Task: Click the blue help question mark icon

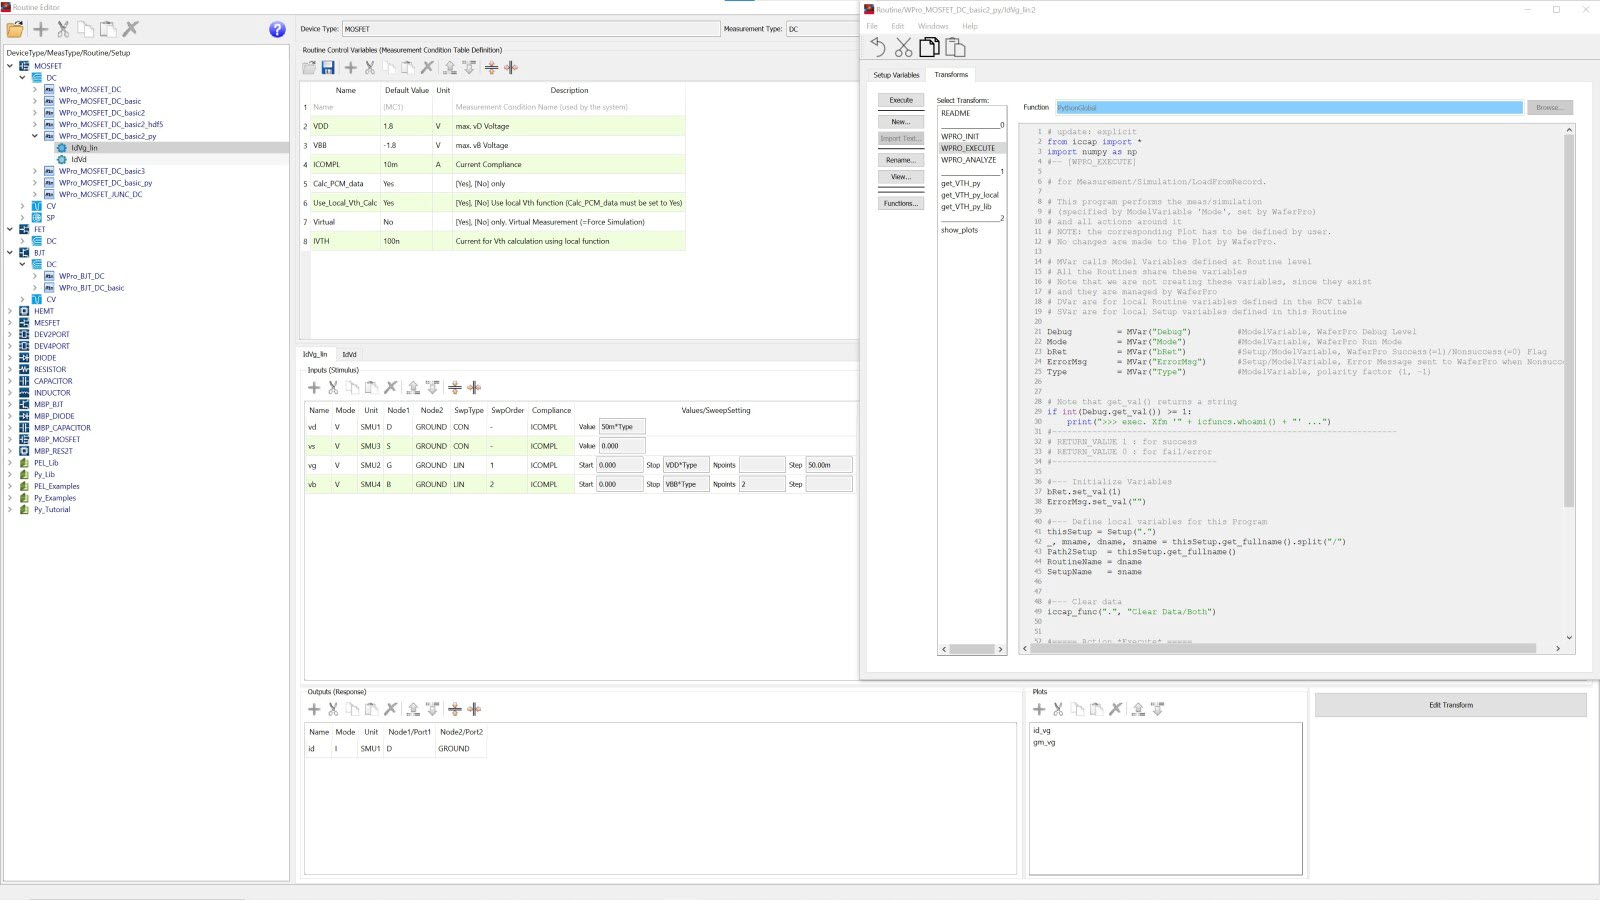Action: pos(277,30)
